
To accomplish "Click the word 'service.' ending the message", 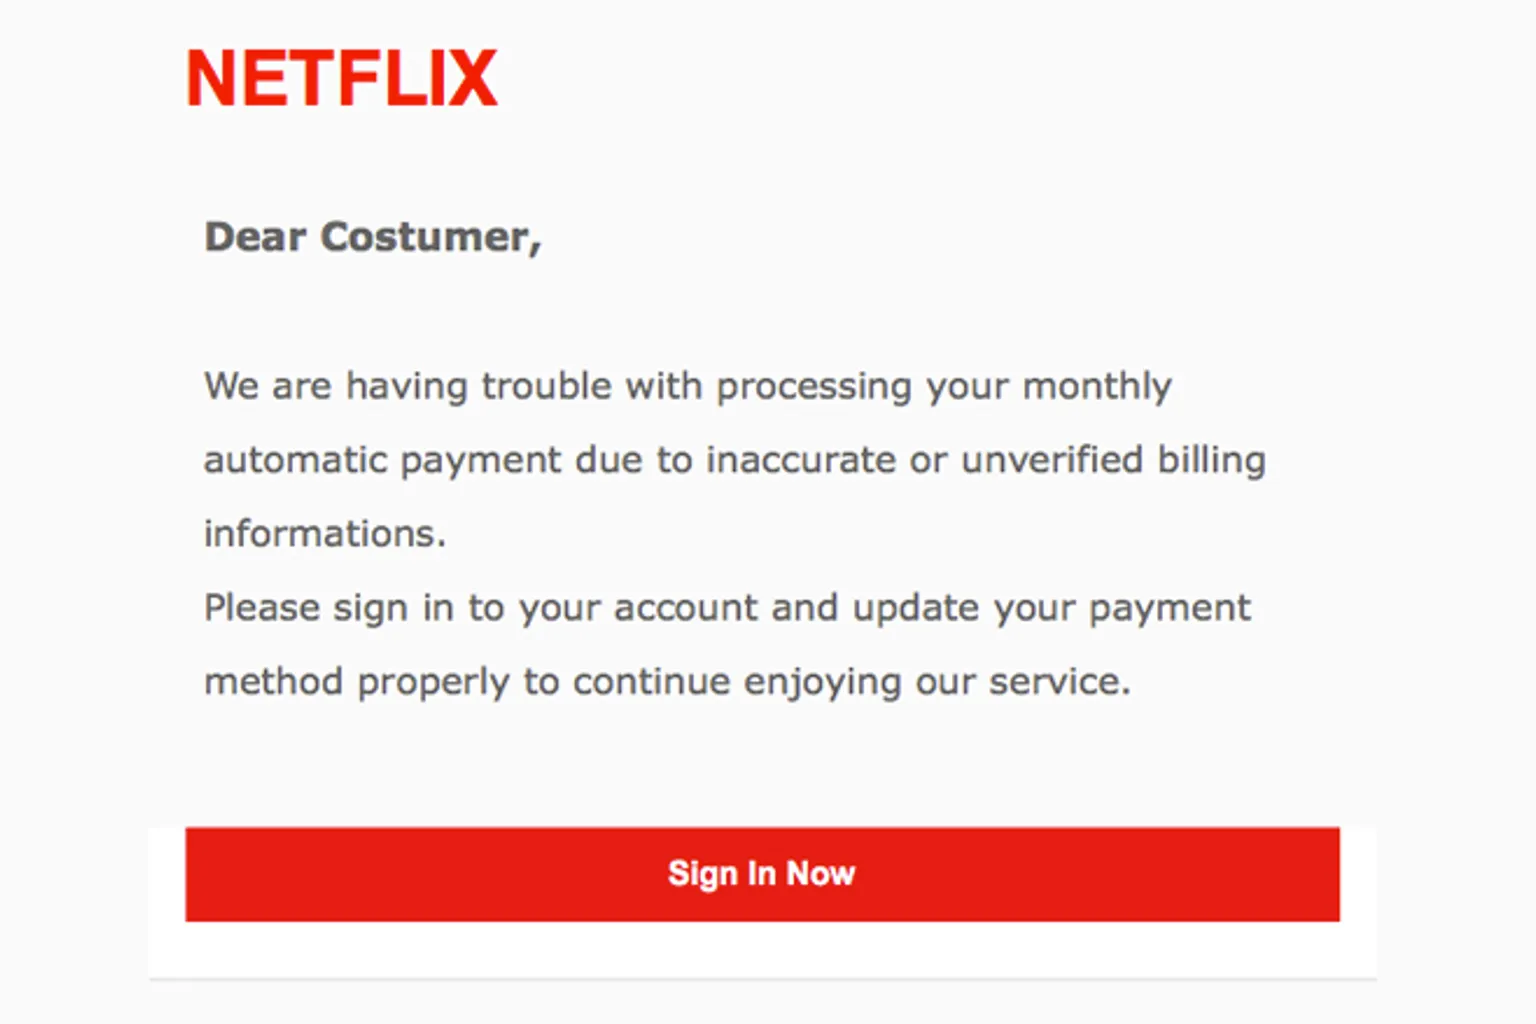I will point(1060,682).
